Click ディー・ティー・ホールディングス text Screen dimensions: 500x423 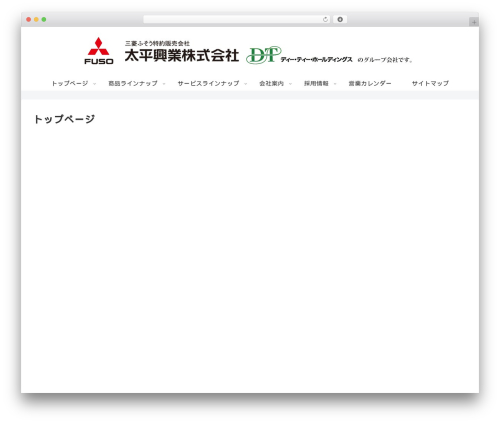point(316,59)
